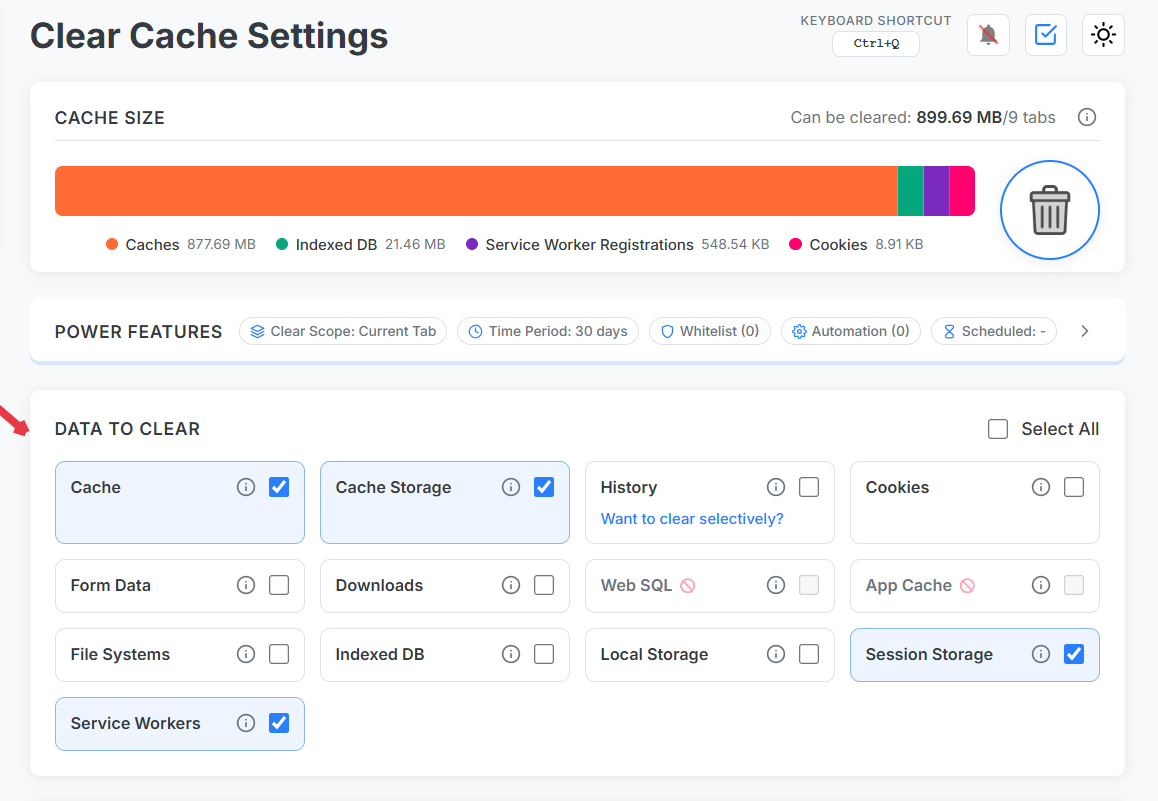Click the info icon on Downloads card
Viewport: 1158px width, 801px height.
pos(511,585)
